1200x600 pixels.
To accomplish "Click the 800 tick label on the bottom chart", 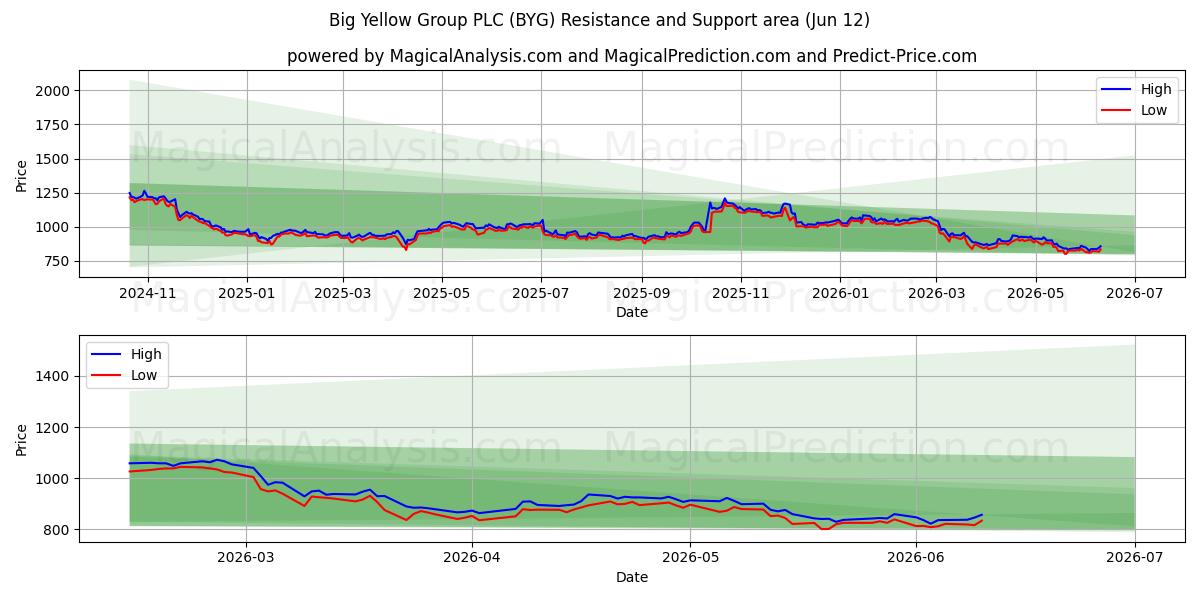I will pos(57,530).
